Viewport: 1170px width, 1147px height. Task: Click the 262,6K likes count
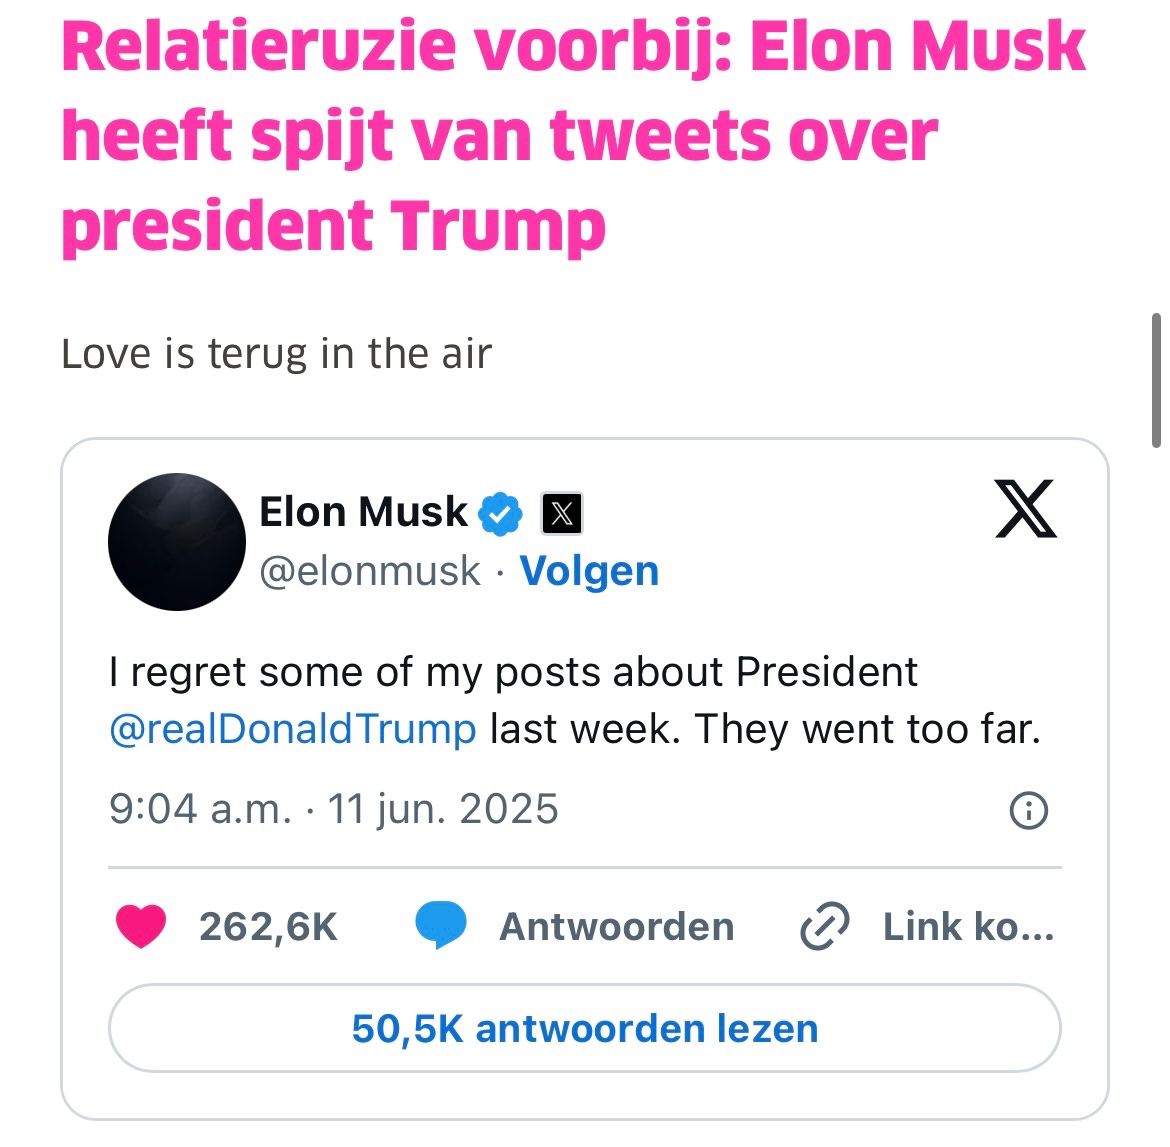click(268, 926)
